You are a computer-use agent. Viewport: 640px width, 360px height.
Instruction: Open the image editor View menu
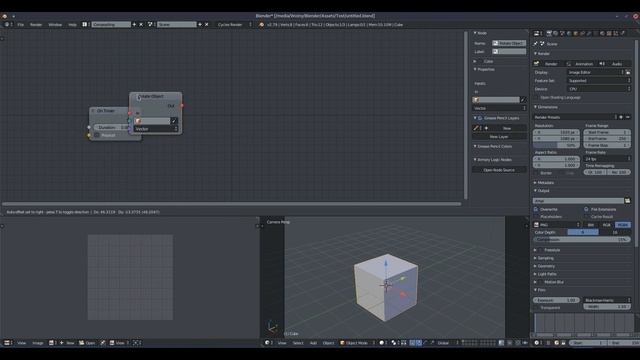(x=22, y=343)
